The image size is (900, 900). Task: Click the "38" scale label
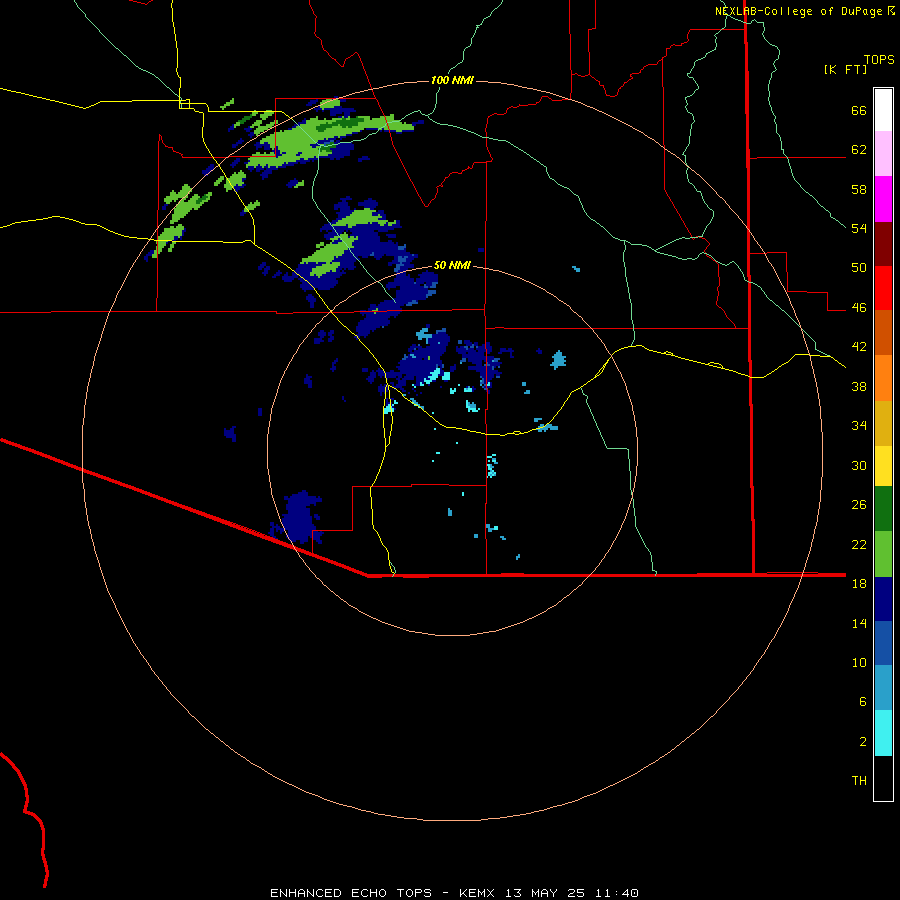pyautogui.click(x=859, y=386)
